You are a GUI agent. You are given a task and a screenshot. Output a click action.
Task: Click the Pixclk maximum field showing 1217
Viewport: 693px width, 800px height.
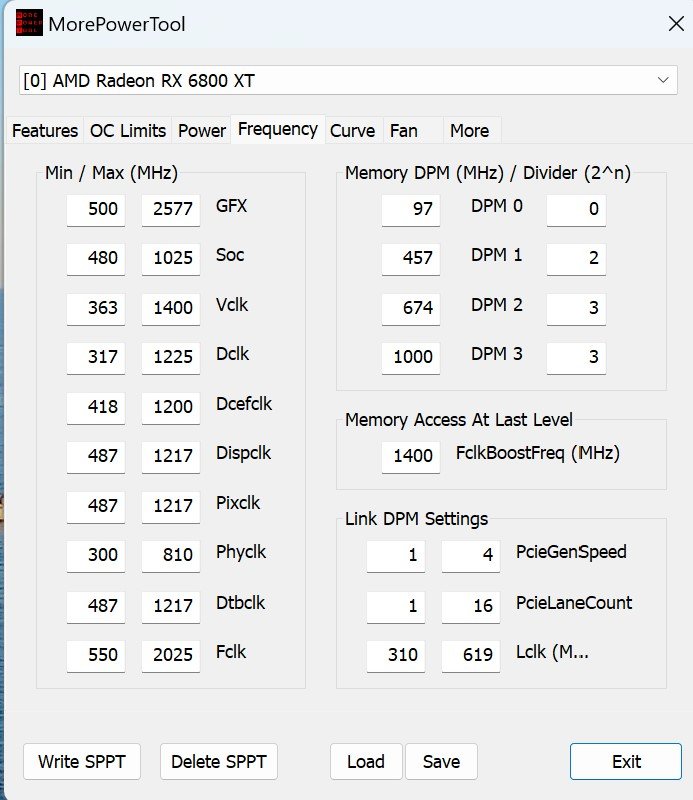tap(171, 506)
